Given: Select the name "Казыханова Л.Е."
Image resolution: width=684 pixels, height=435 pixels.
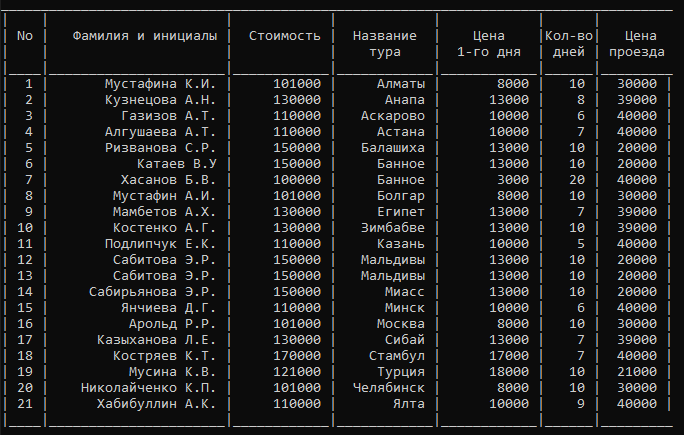Looking at the screenshot, I should [157, 340].
